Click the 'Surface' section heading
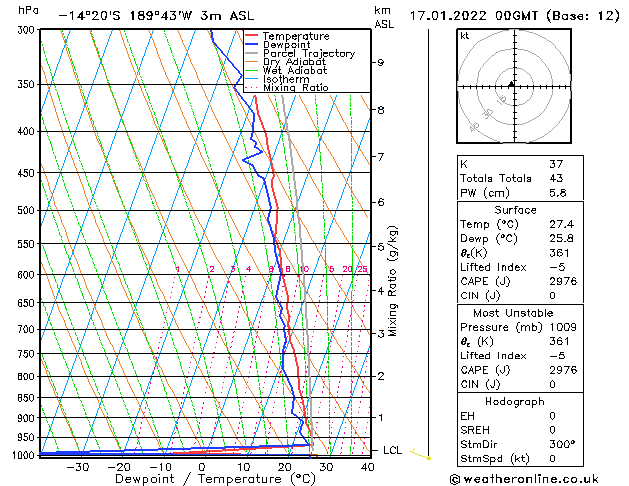The width and height of the screenshot is (629, 486). [x=515, y=210]
